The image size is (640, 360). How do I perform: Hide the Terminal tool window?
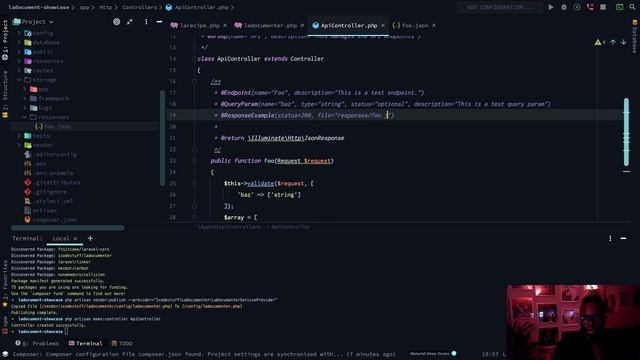[x=623, y=238]
